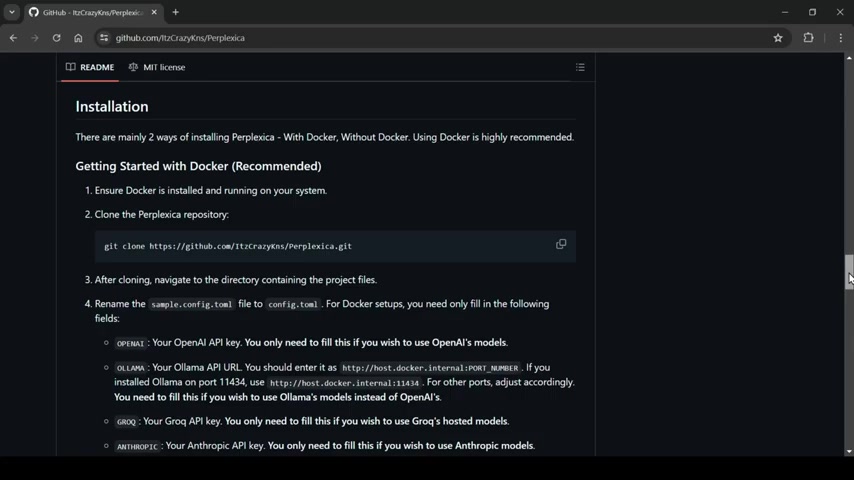Screen dimensions: 854x480
Task: Open the browser extensions puzzle icon
Action: click(x=808, y=38)
